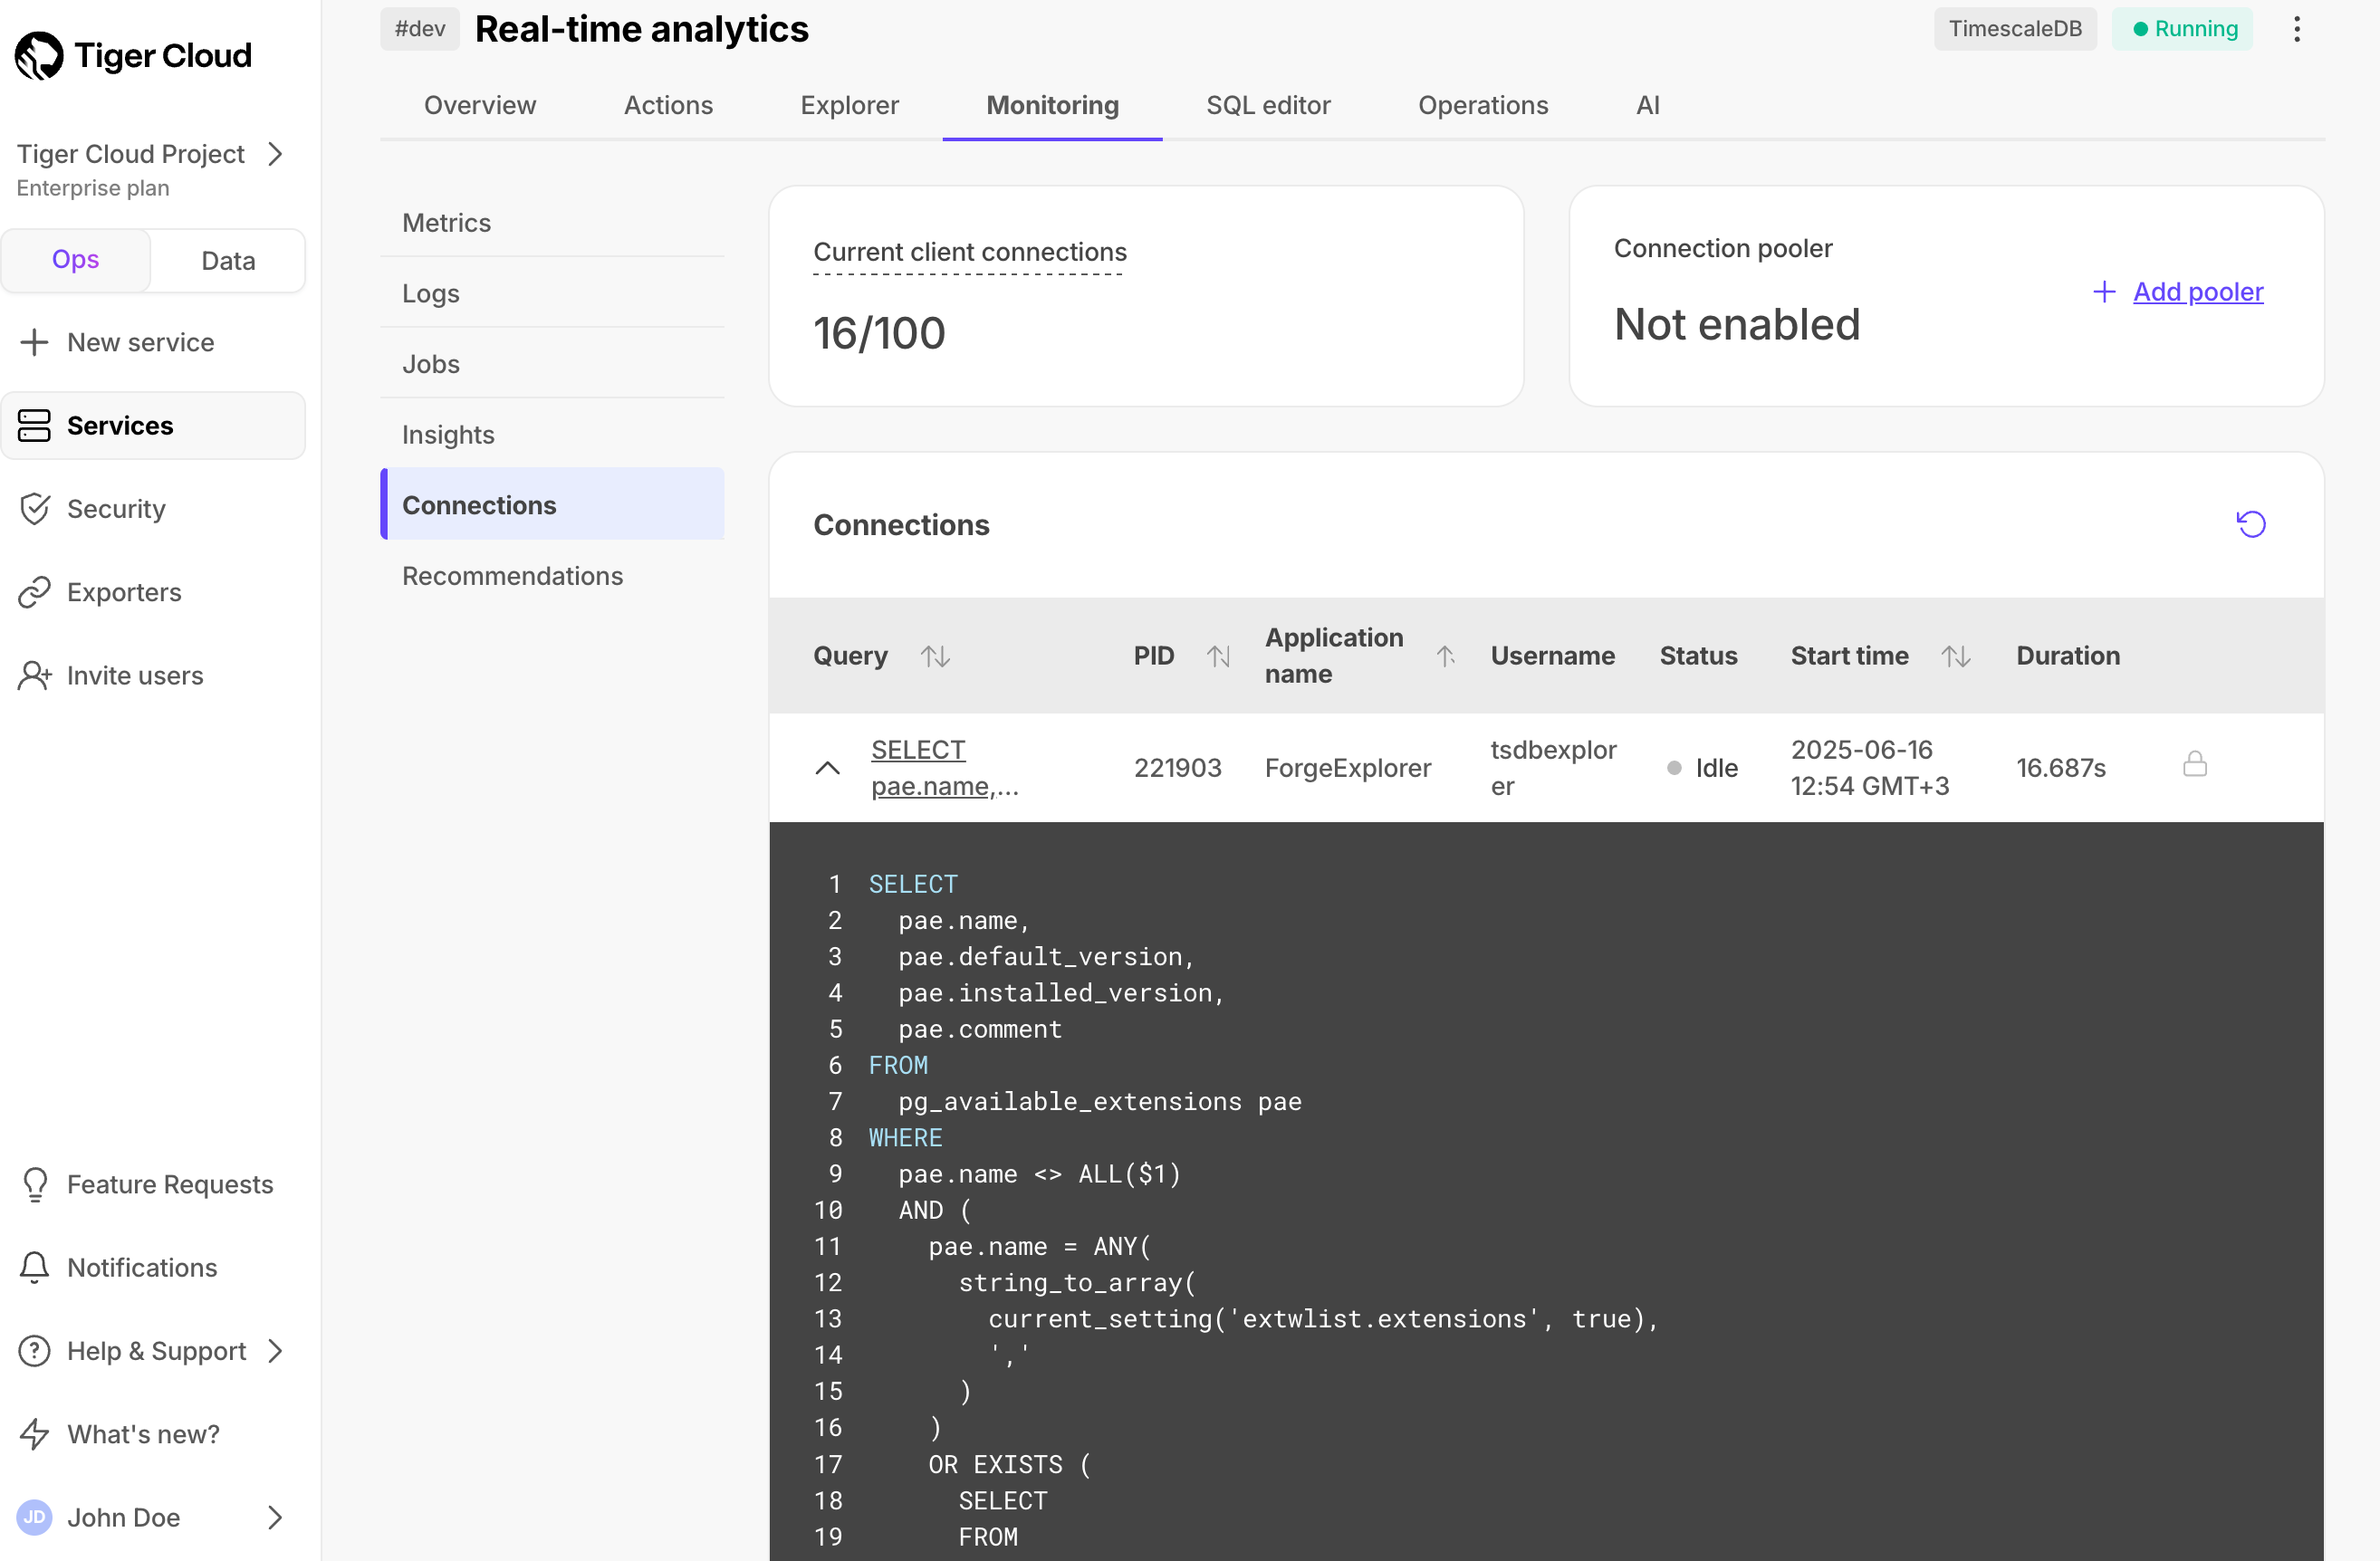Open the SQL editor tab
This screenshot has width=2380, height=1561.
pos(1267,105)
